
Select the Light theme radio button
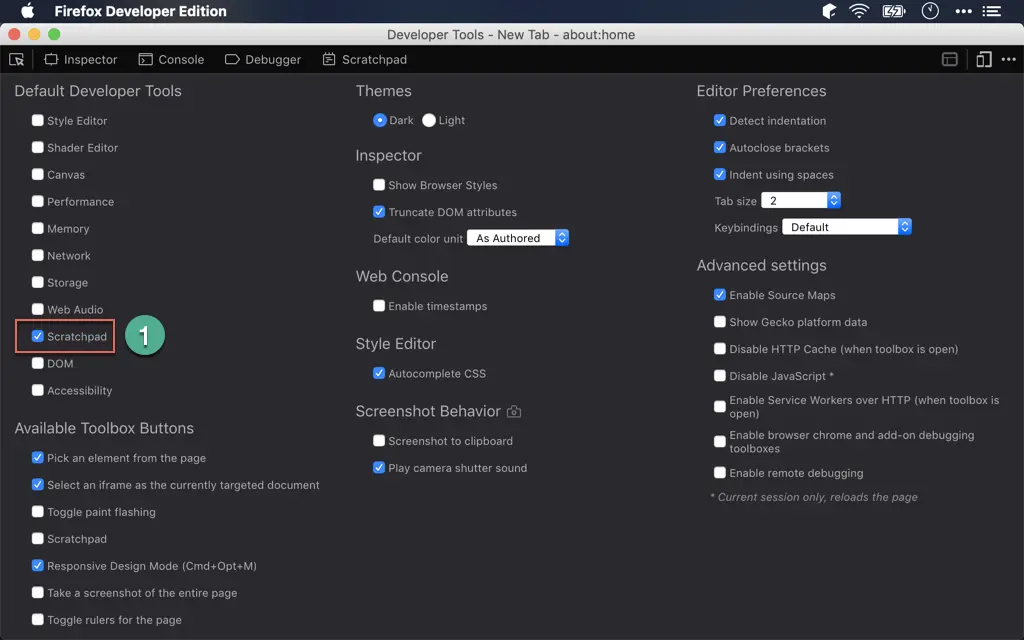click(x=429, y=120)
